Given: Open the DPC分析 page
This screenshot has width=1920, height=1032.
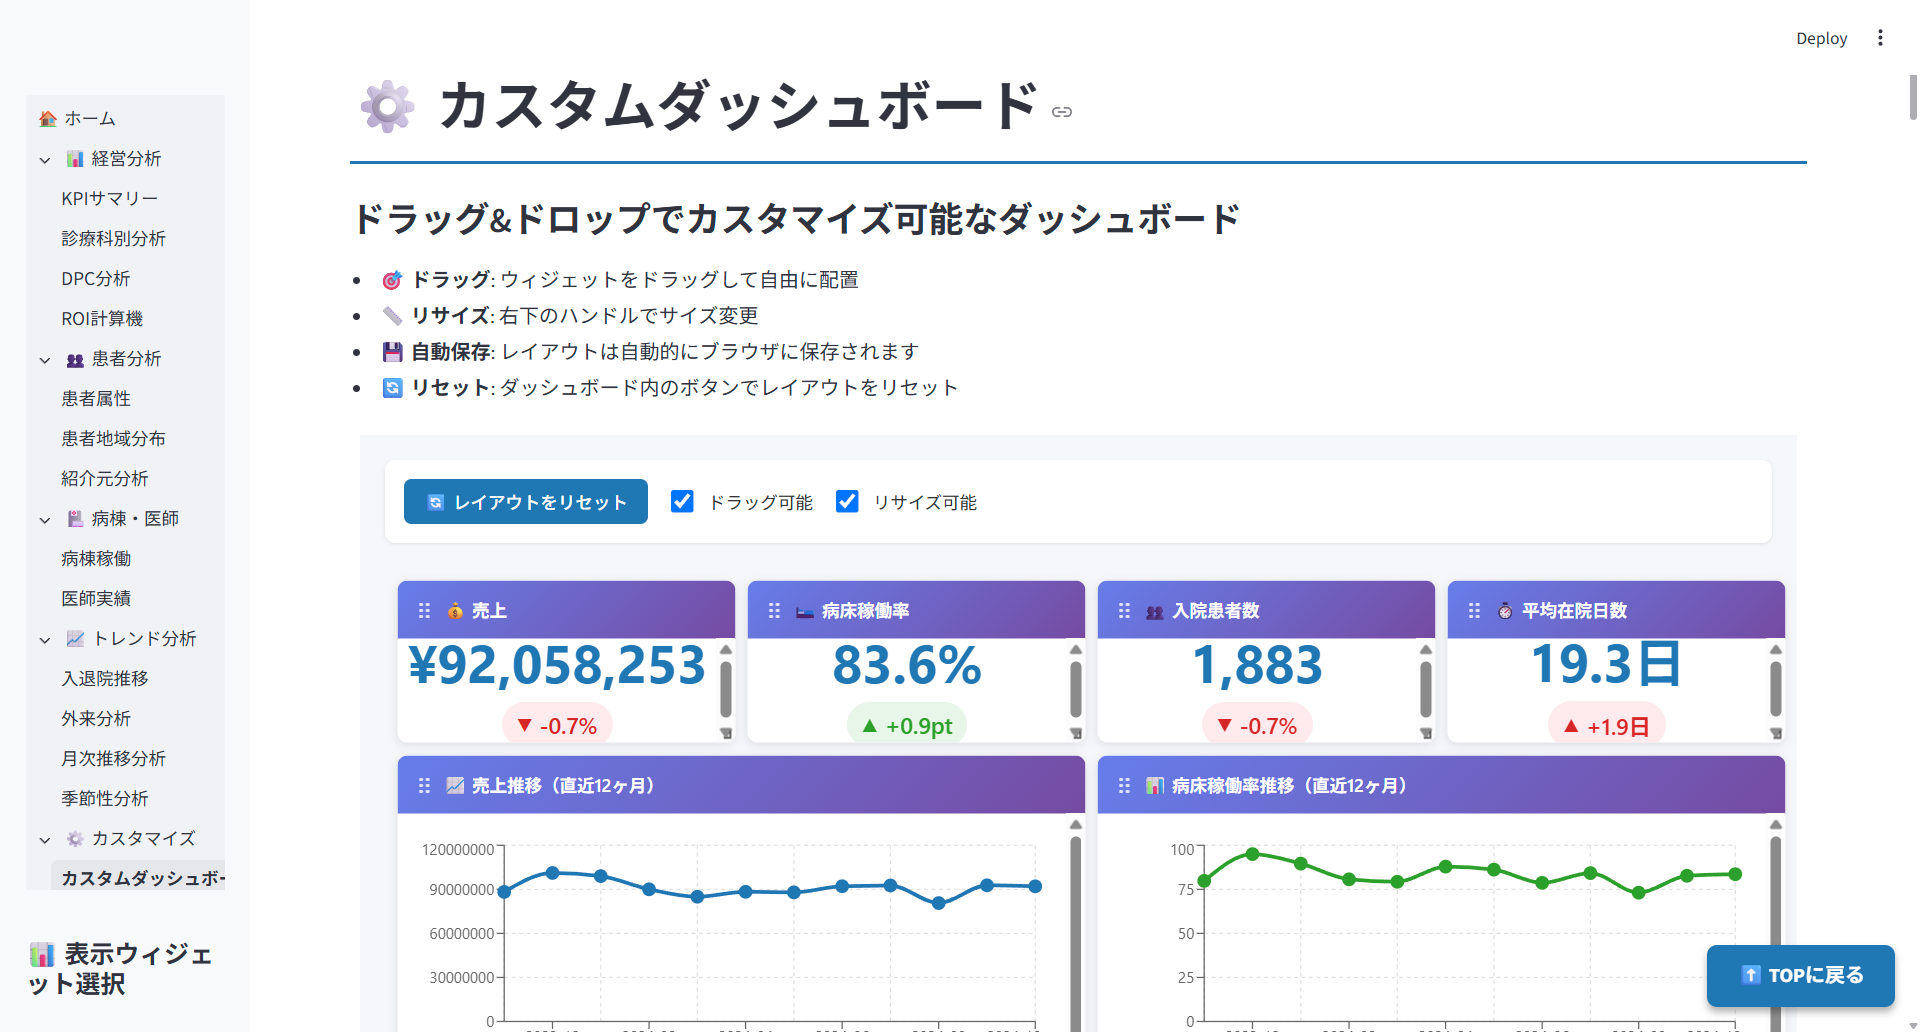Looking at the screenshot, I should point(95,279).
